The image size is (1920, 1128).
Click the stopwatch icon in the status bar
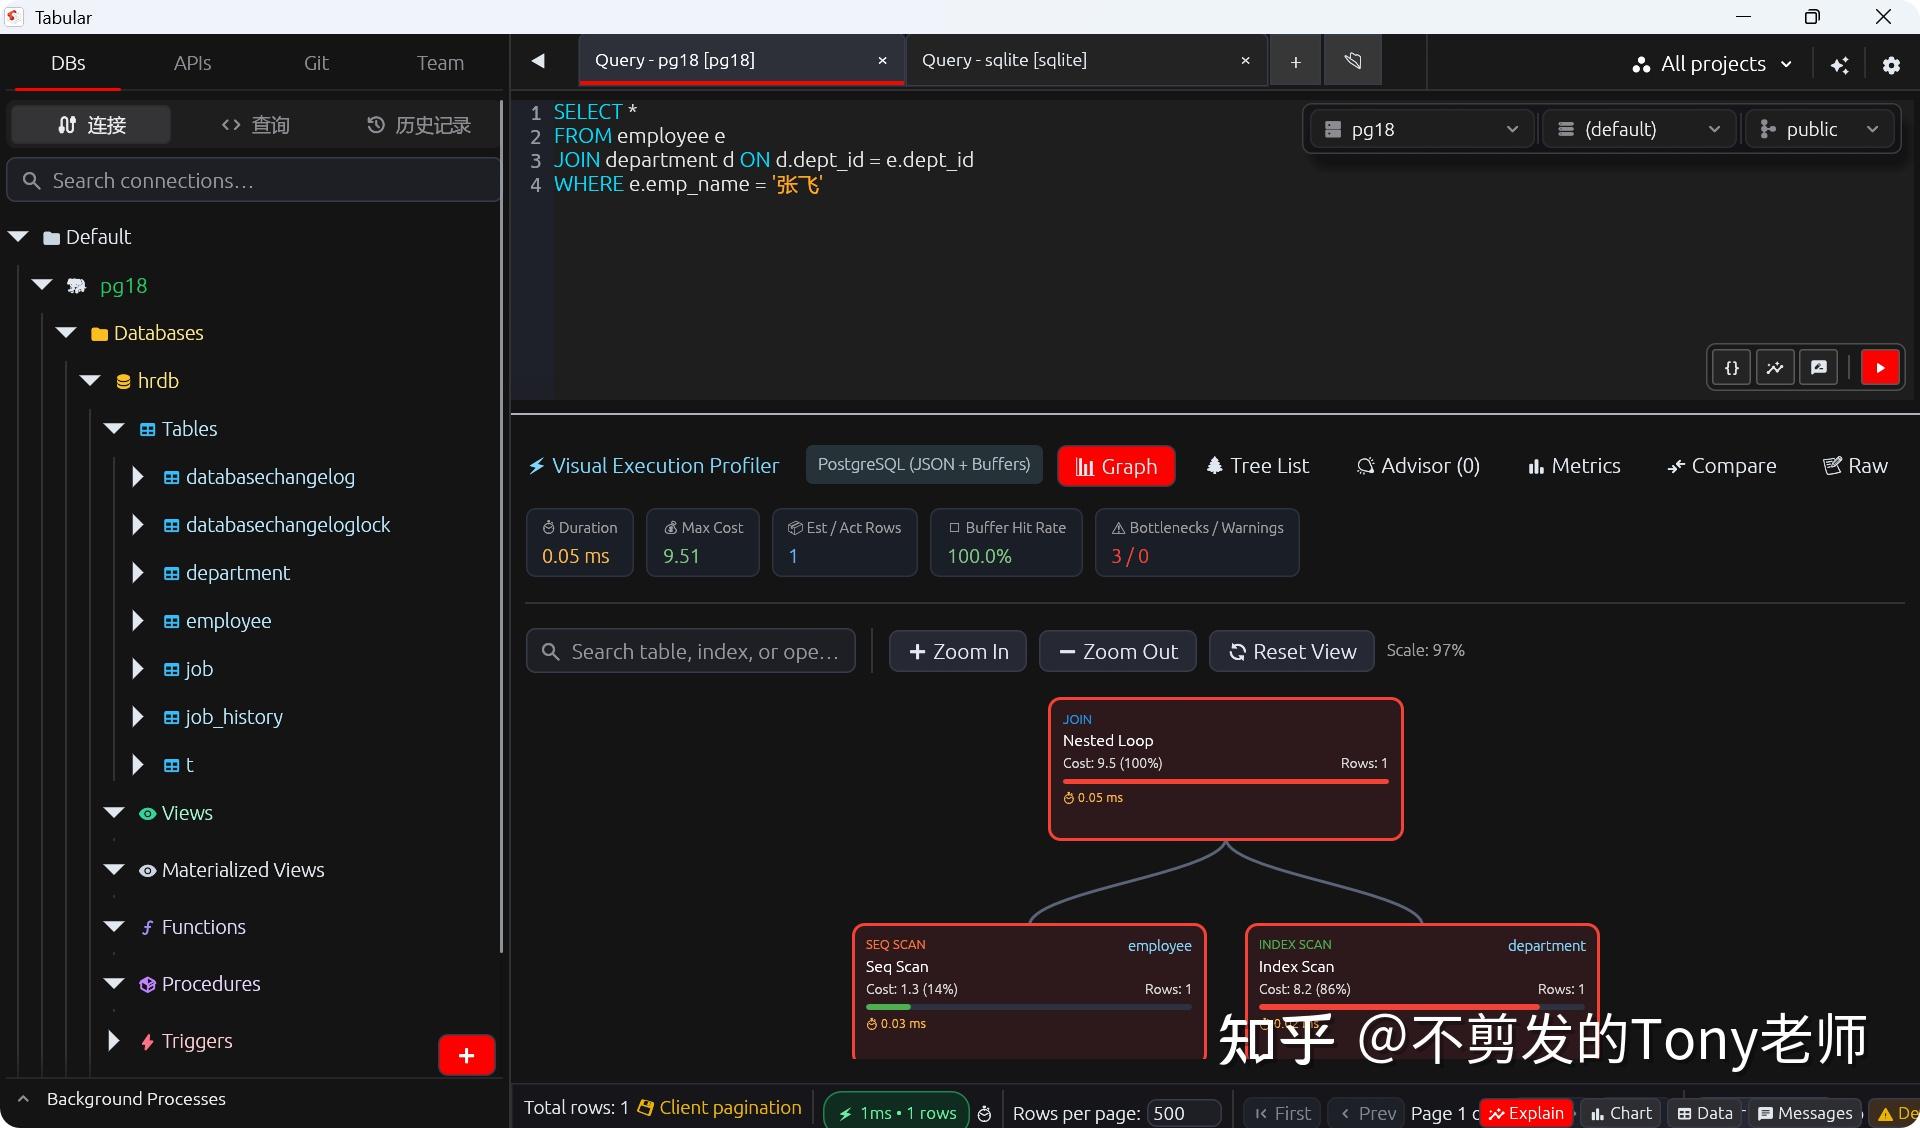[x=984, y=1113]
